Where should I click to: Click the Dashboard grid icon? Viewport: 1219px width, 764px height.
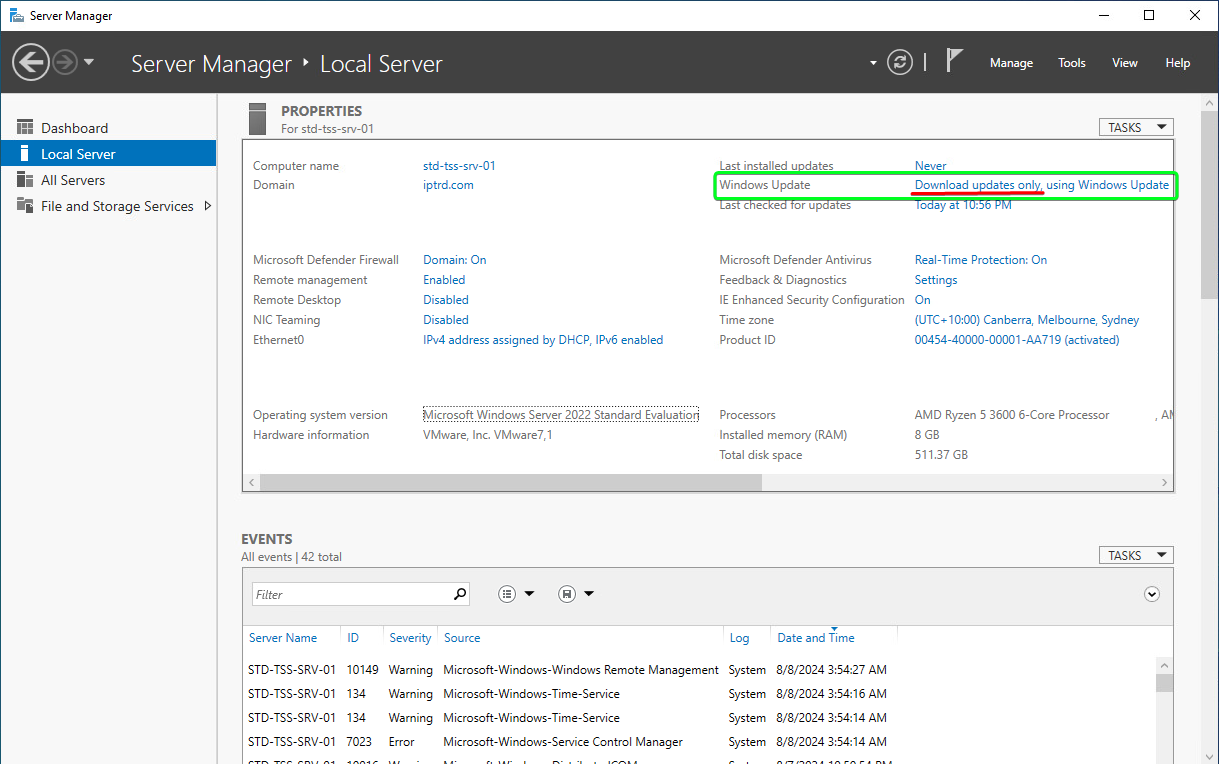pos(25,128)
